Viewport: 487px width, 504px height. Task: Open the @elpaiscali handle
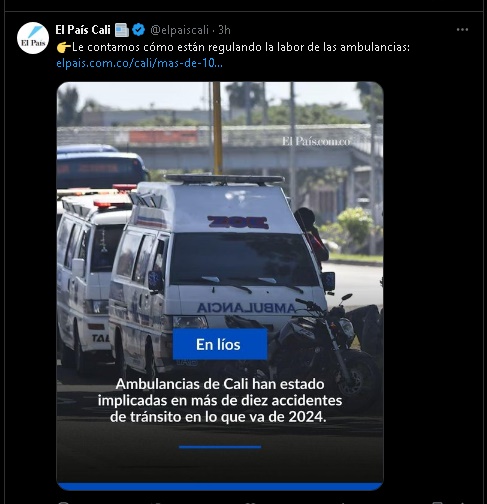coord(179,30)
